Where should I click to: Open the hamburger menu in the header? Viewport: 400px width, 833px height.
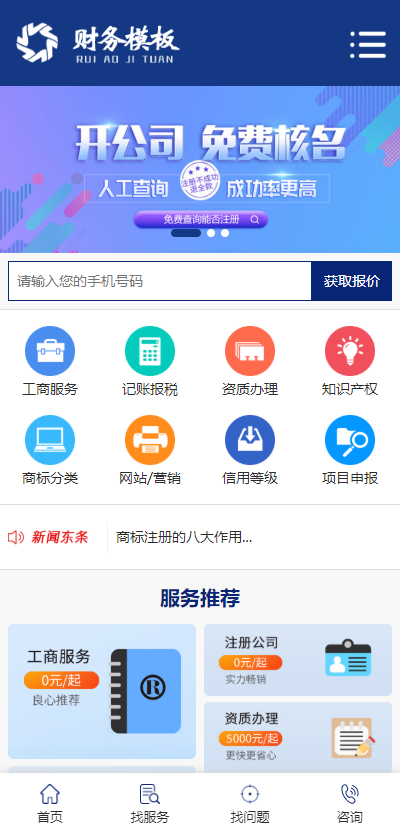(368, 45)
